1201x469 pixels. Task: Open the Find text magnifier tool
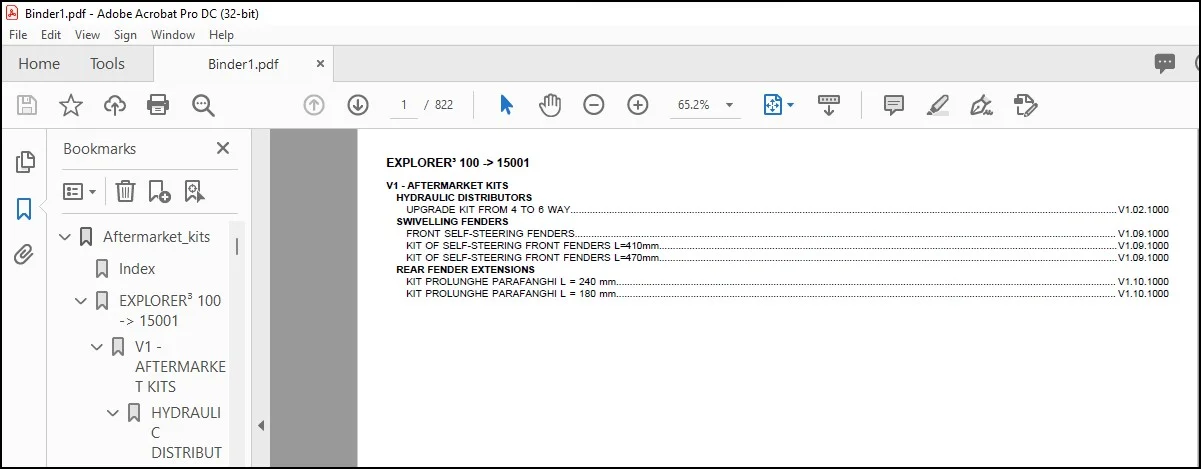204,105
